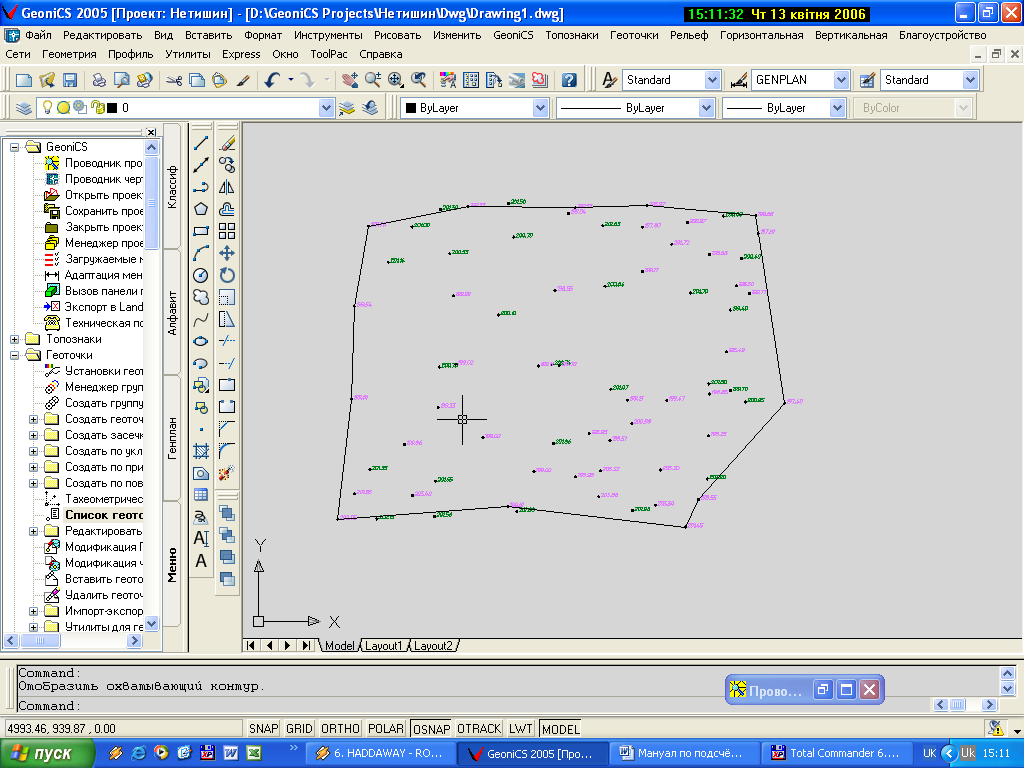Toggle POLAR tracking in the status bar

coord(386,728)
